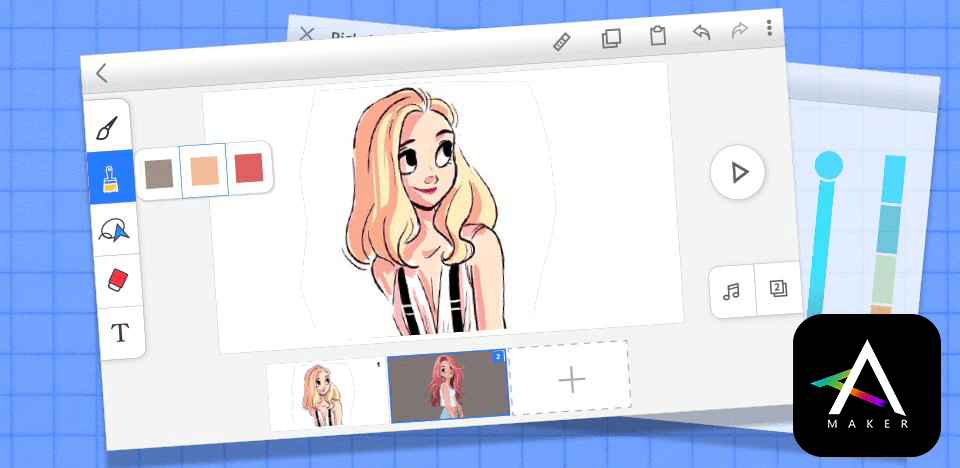This screenshot has height=468, width=960.
Task: Play the animation
Action: (x=738, y=173)
